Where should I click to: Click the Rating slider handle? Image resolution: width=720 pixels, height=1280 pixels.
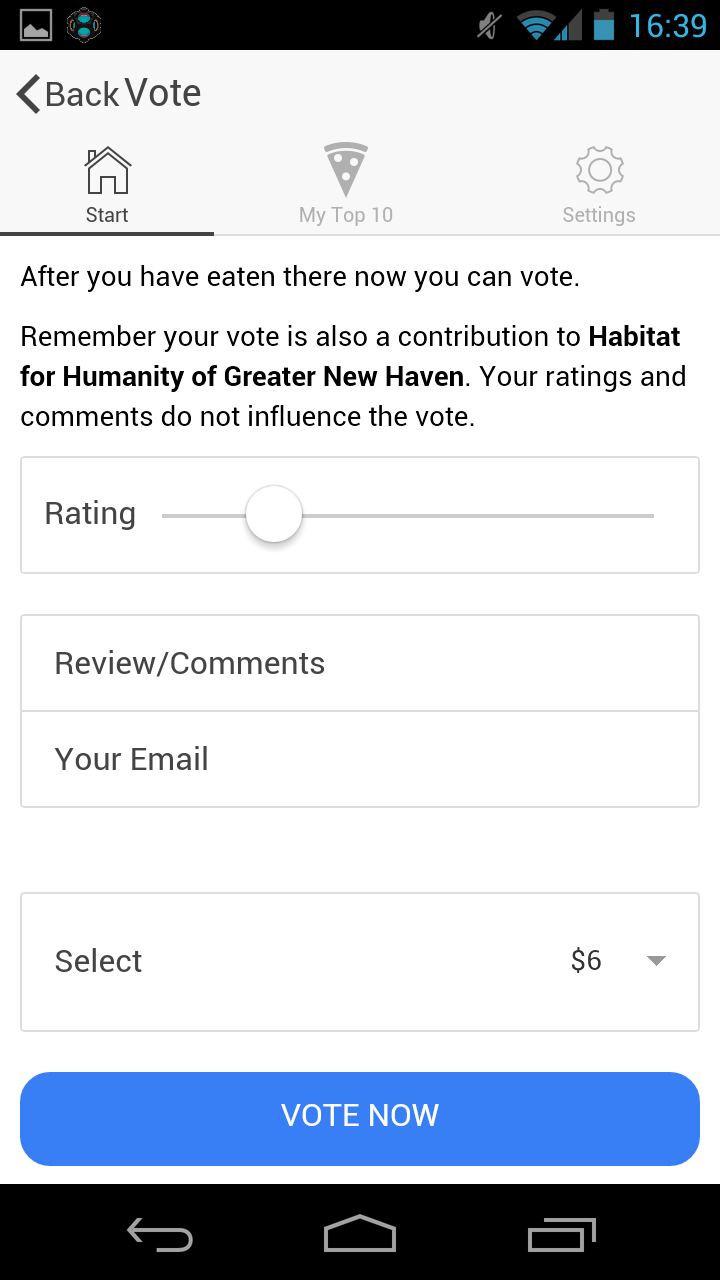tap(274, 514)
